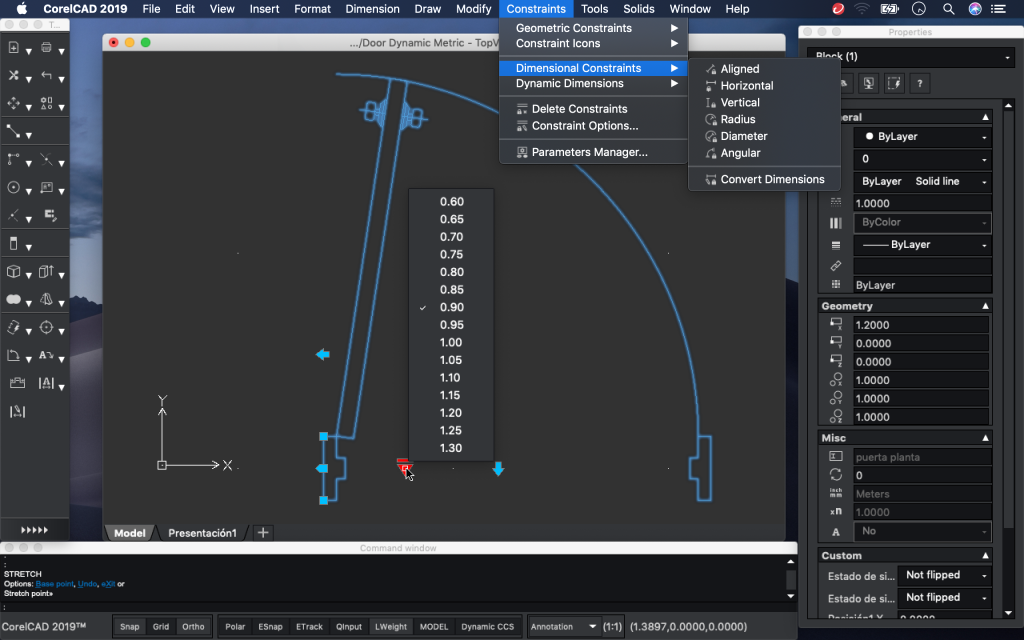Select the 3D Box solid tool

(x=13, y=272)
